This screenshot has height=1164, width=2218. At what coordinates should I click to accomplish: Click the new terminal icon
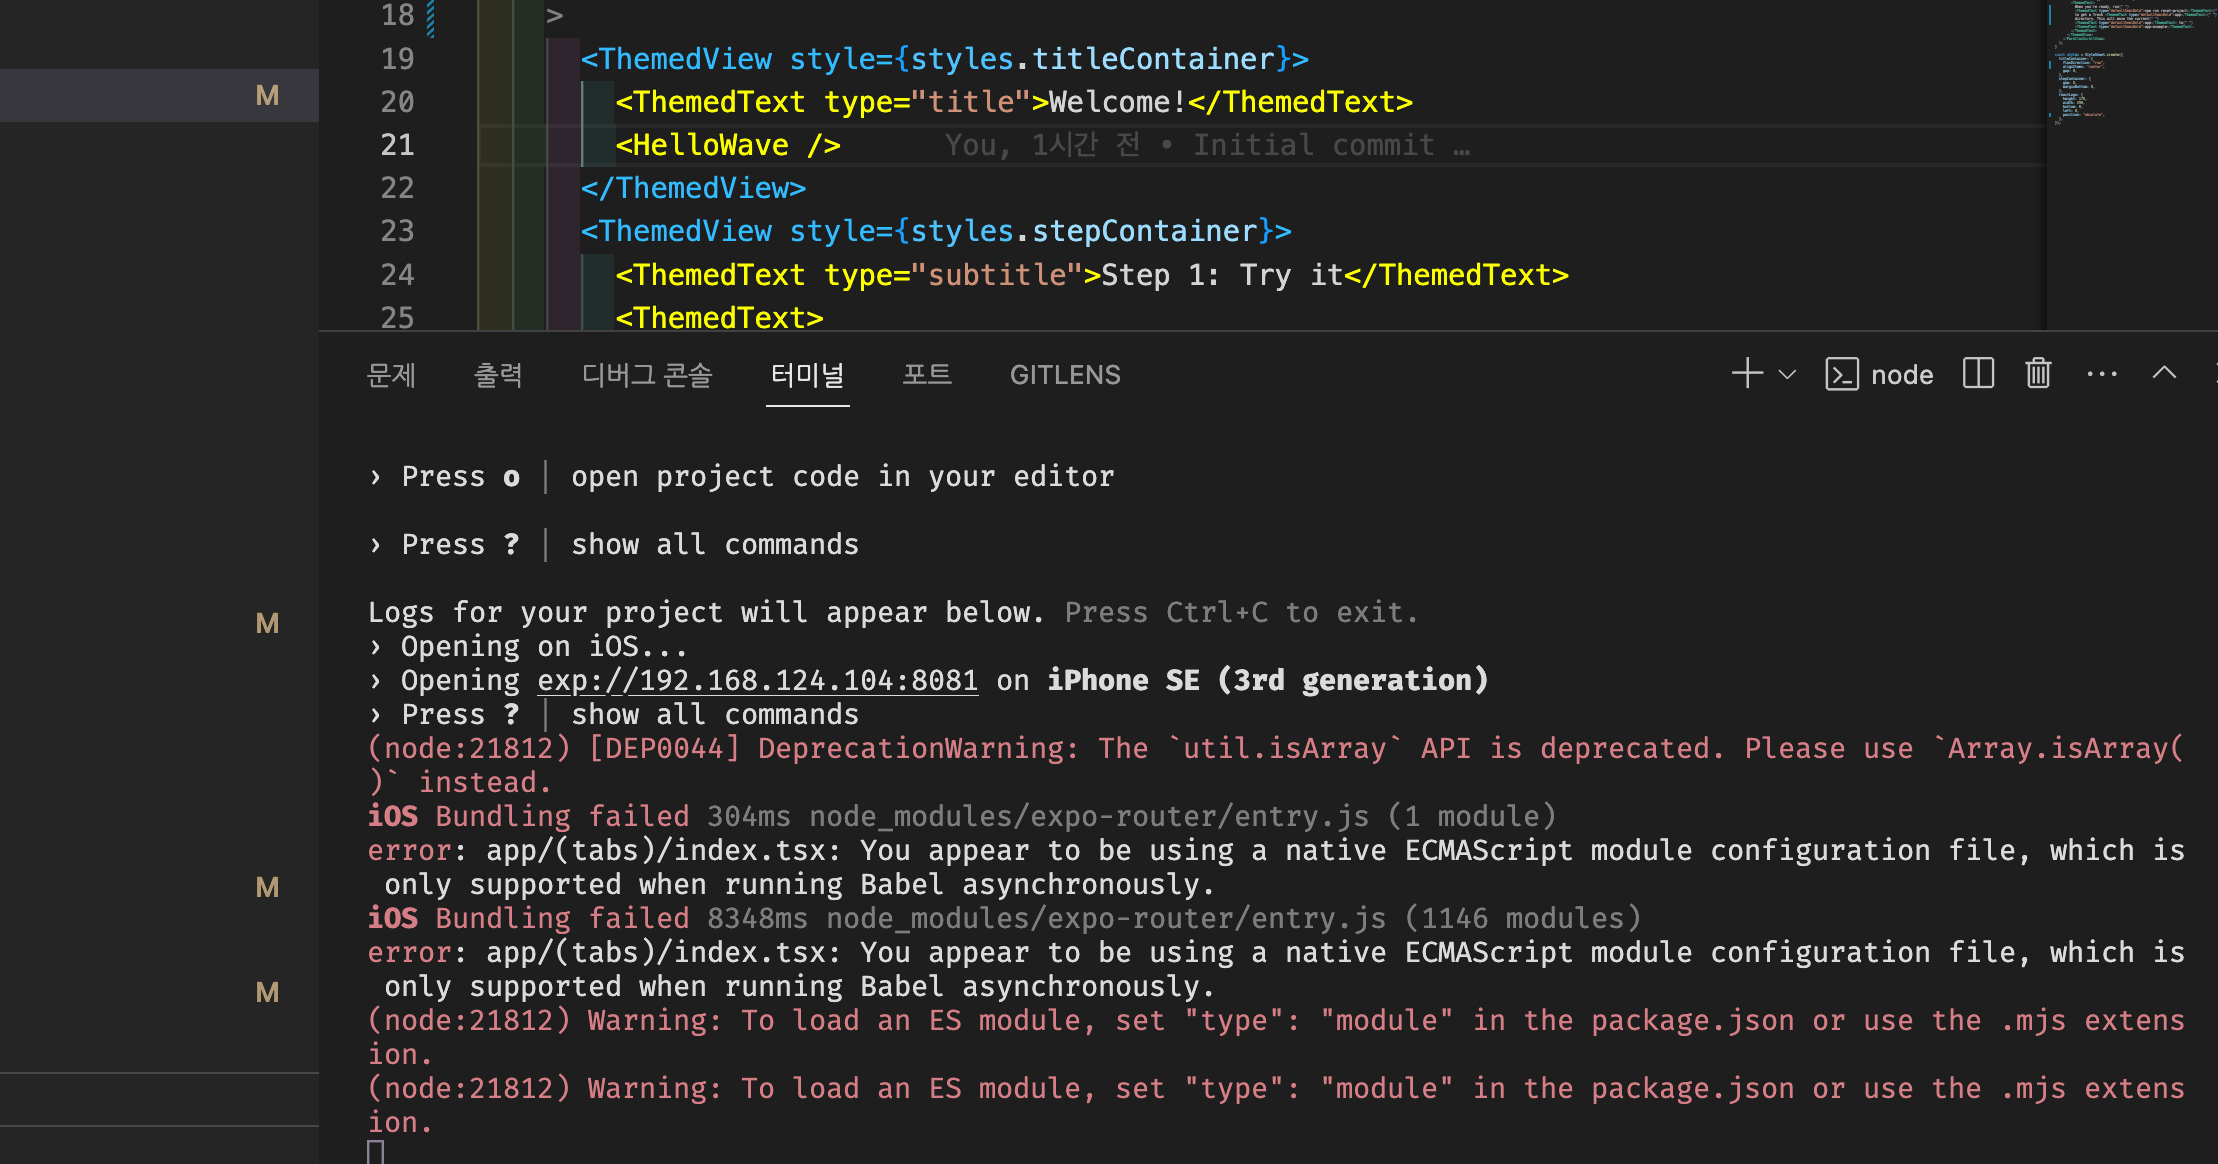[x=1747, y=376]
